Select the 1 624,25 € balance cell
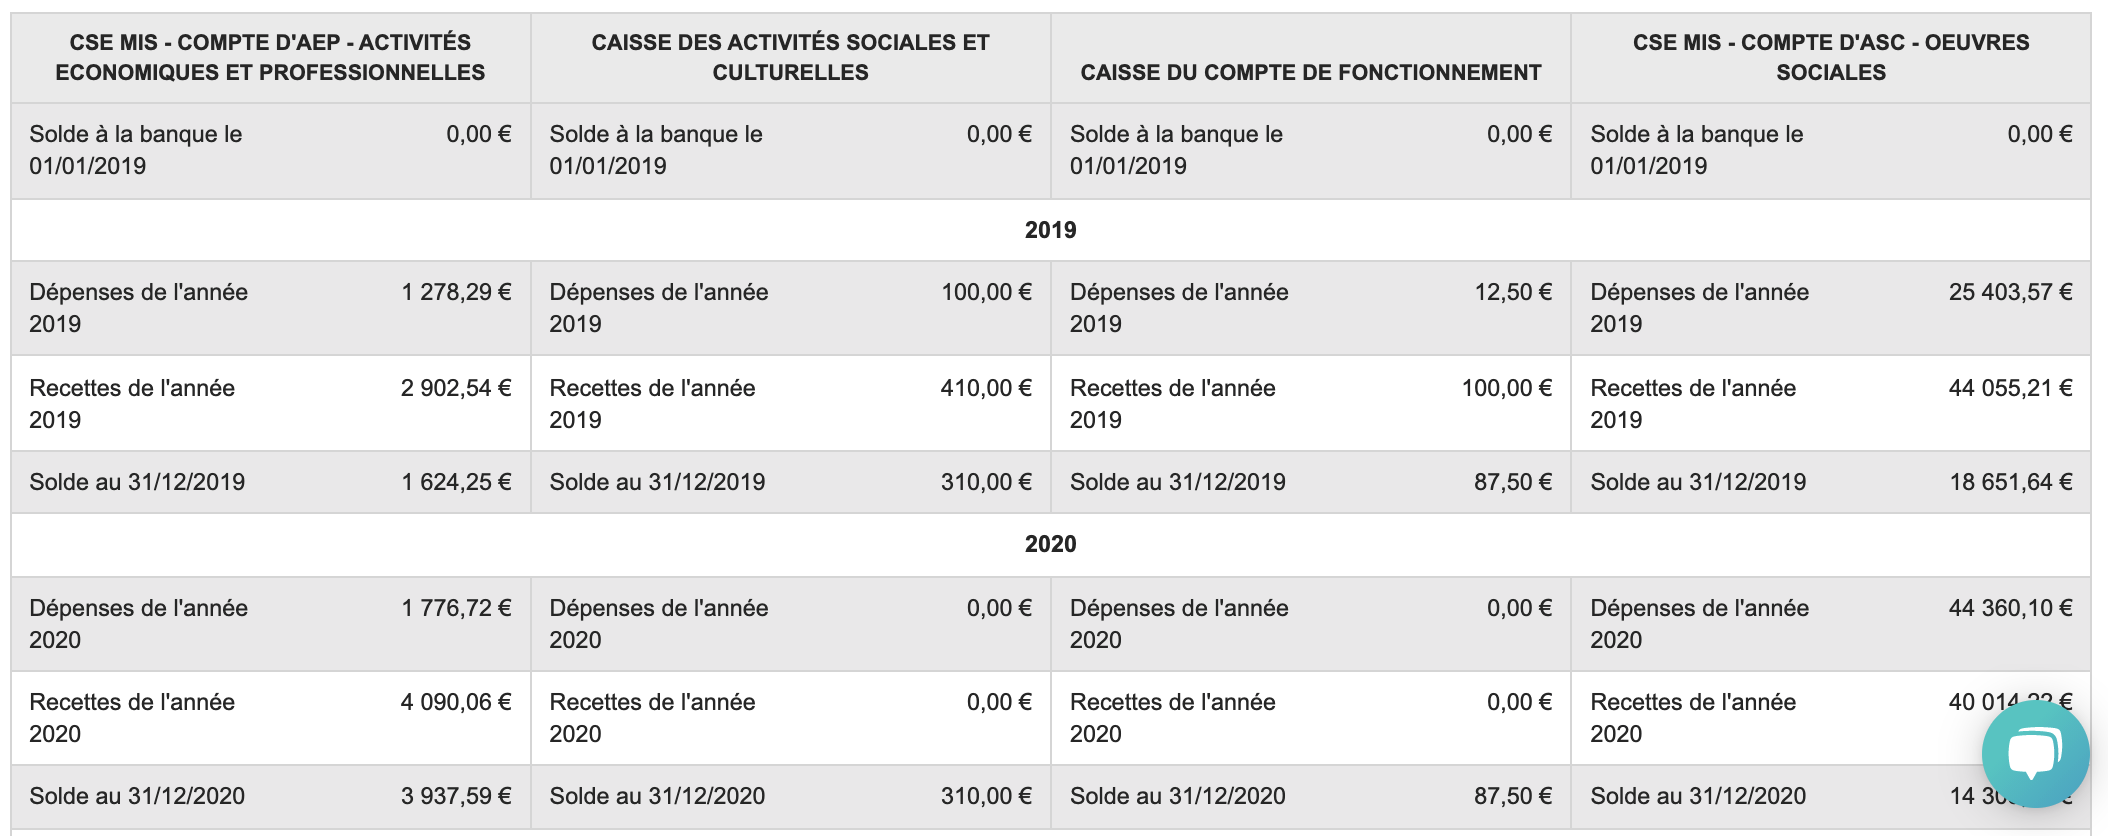Image resolution: width=2108 pixels, height=836 pixels. tap(456, 482)
